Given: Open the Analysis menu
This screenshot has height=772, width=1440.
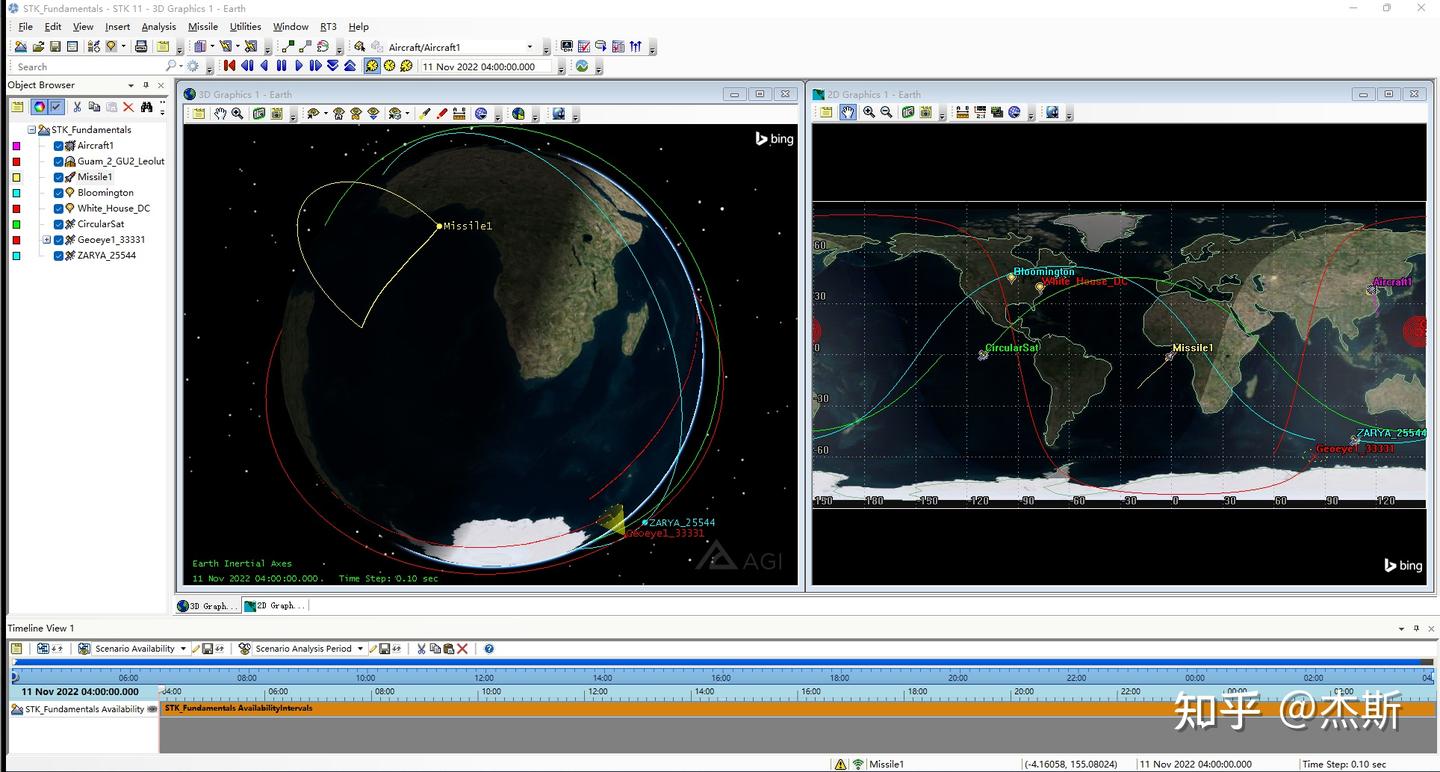Looking at the screenshot, I should (158, 27).
